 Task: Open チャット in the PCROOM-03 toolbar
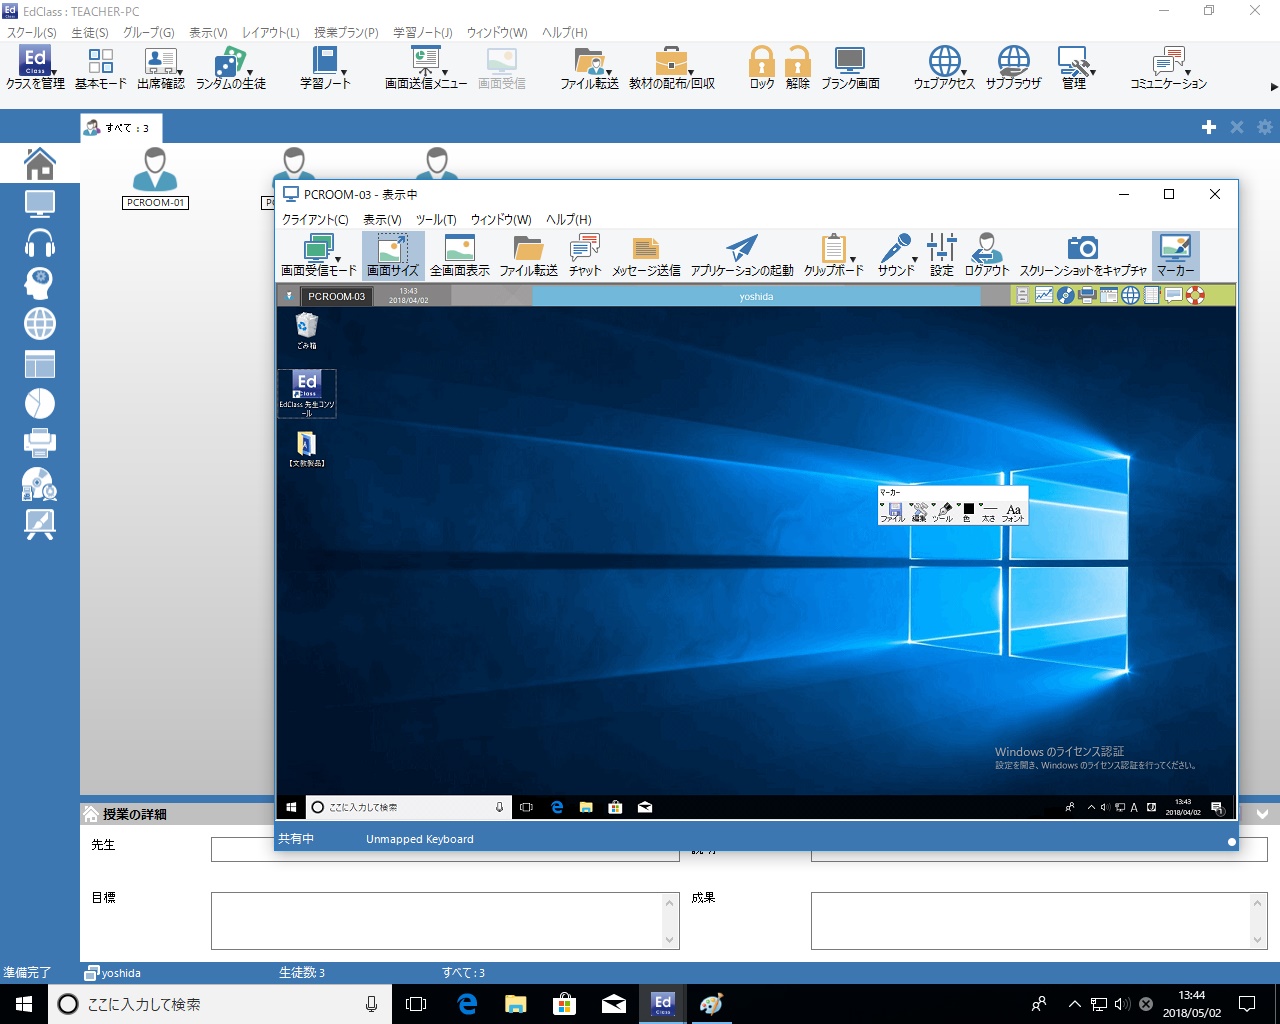(585, 255)
